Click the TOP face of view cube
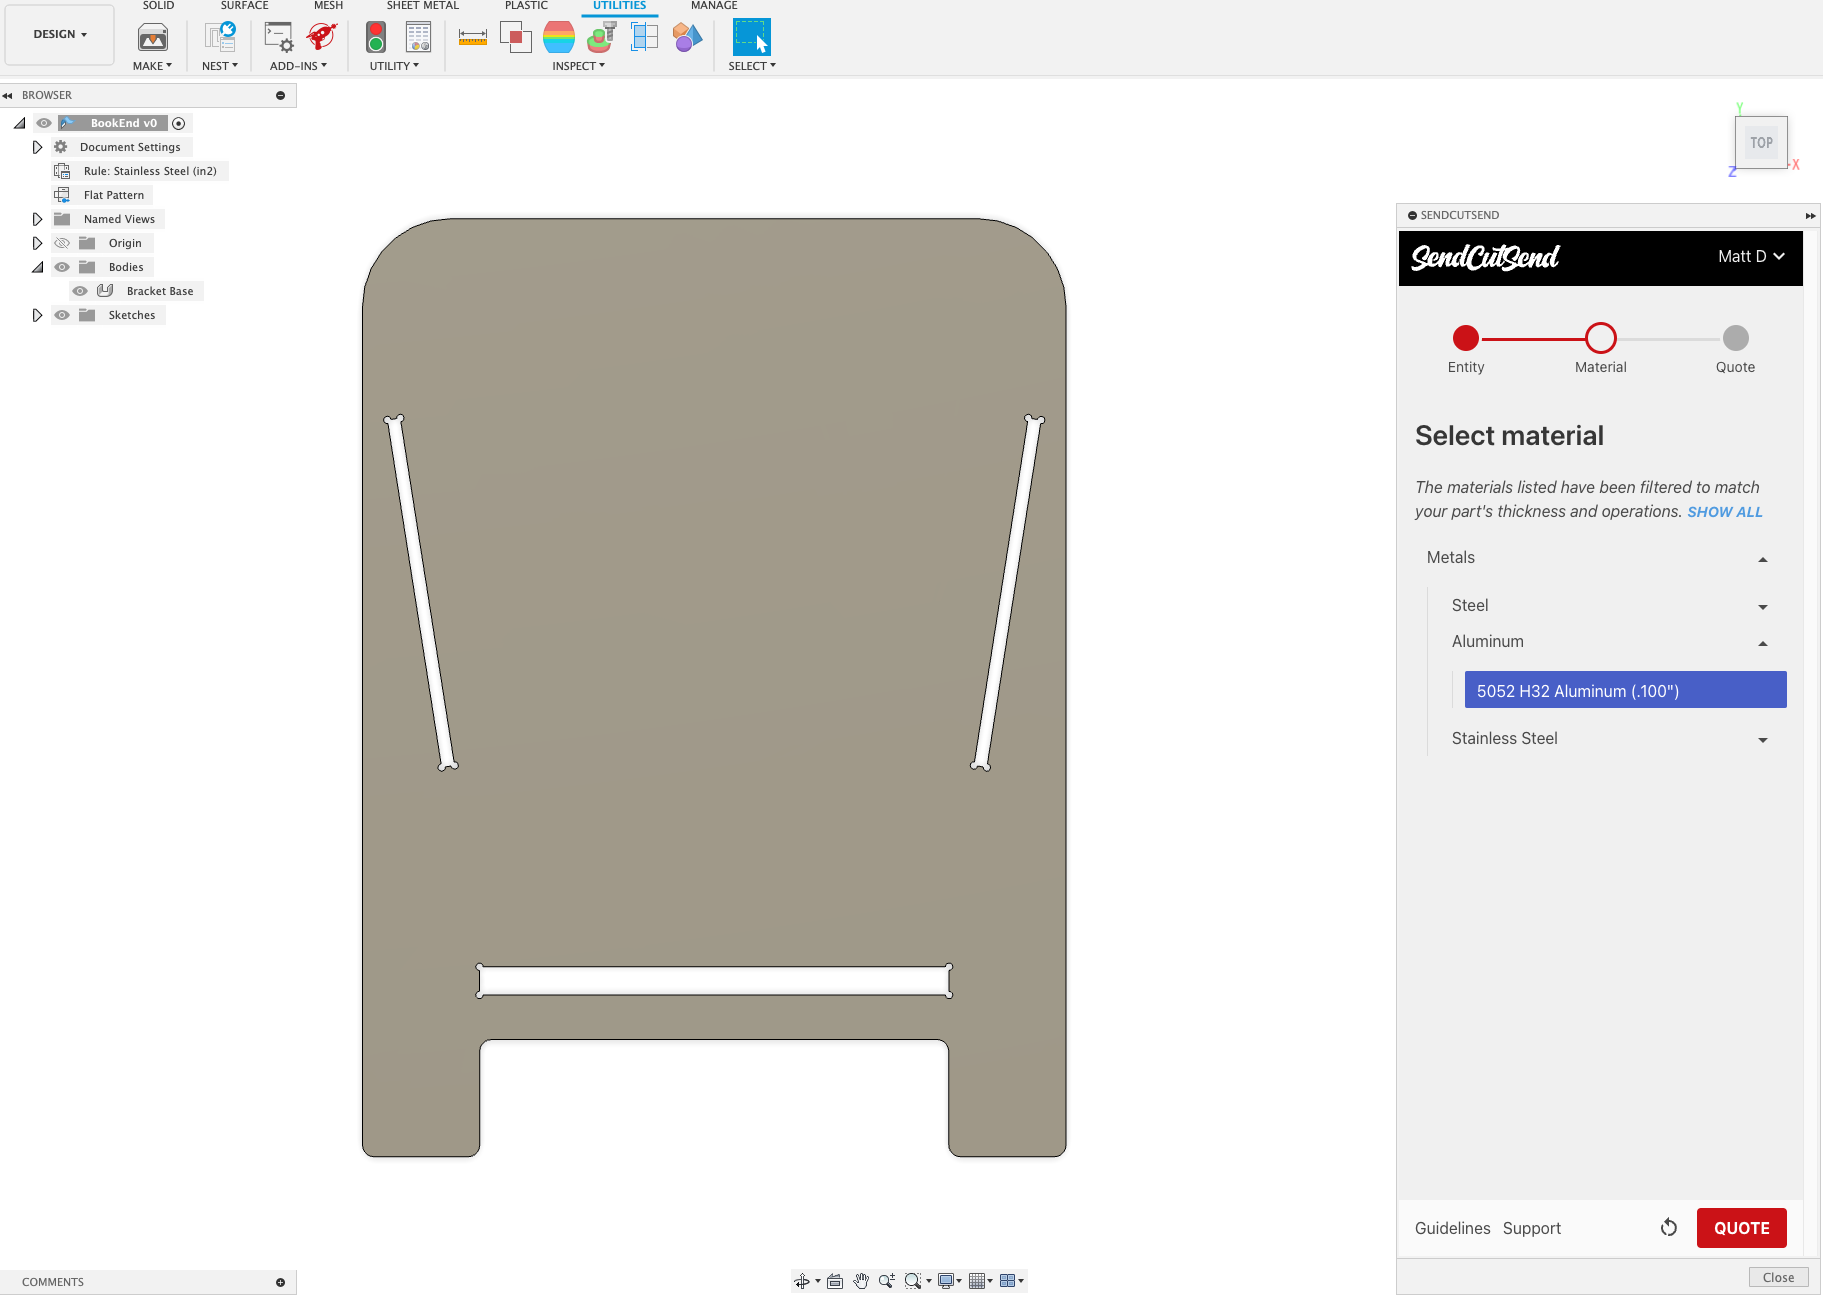This screenshot has height=1298, width=1823. point(1761,143)
